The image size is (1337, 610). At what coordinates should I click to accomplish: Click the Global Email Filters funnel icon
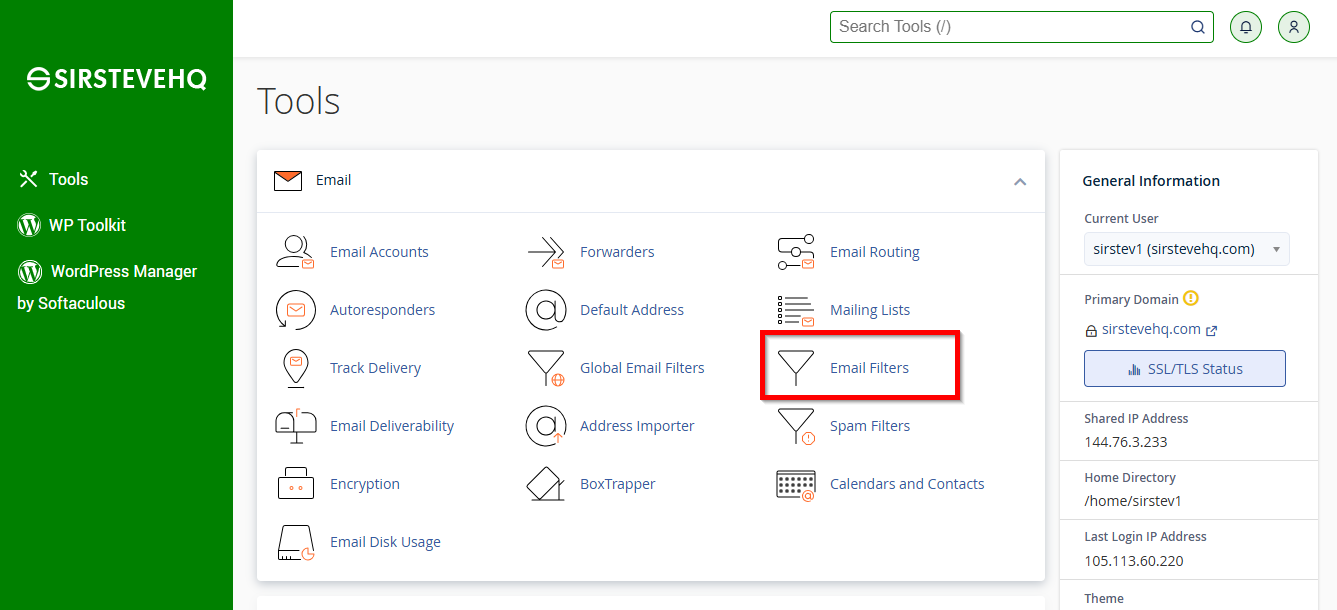tap(546, 368)
